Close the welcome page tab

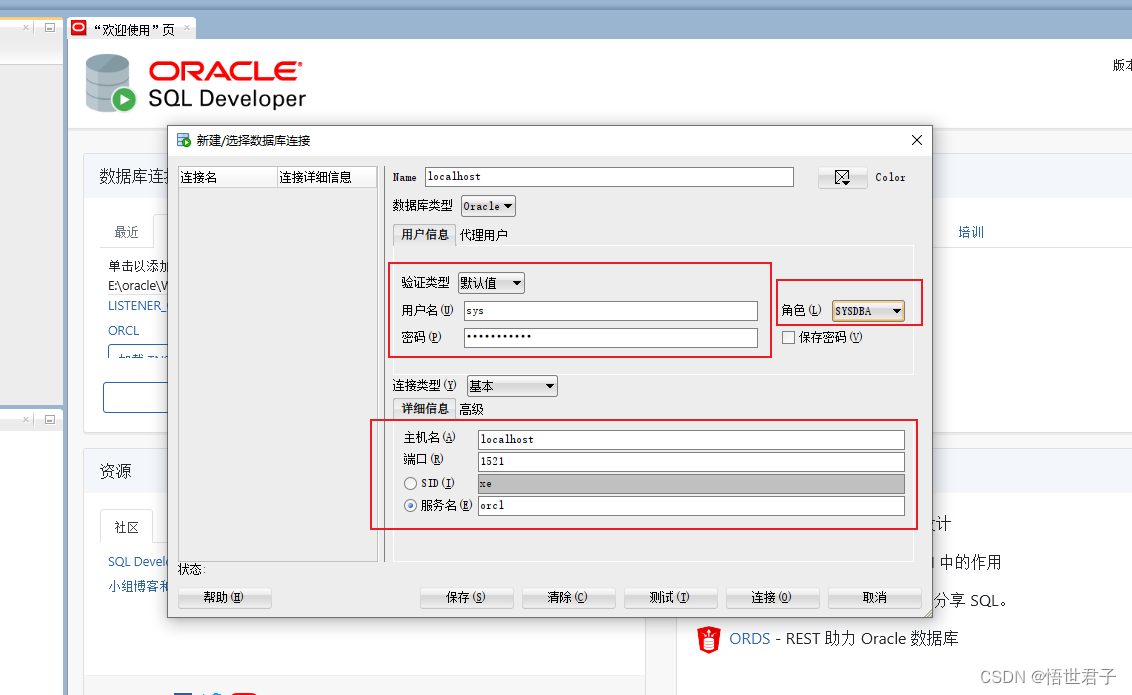tap(186, 27)
